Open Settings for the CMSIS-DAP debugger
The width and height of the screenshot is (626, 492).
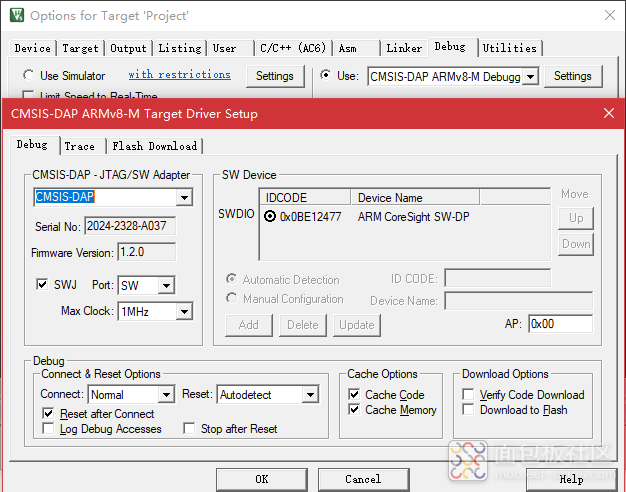pyautogui.click(x=573, y=76)
